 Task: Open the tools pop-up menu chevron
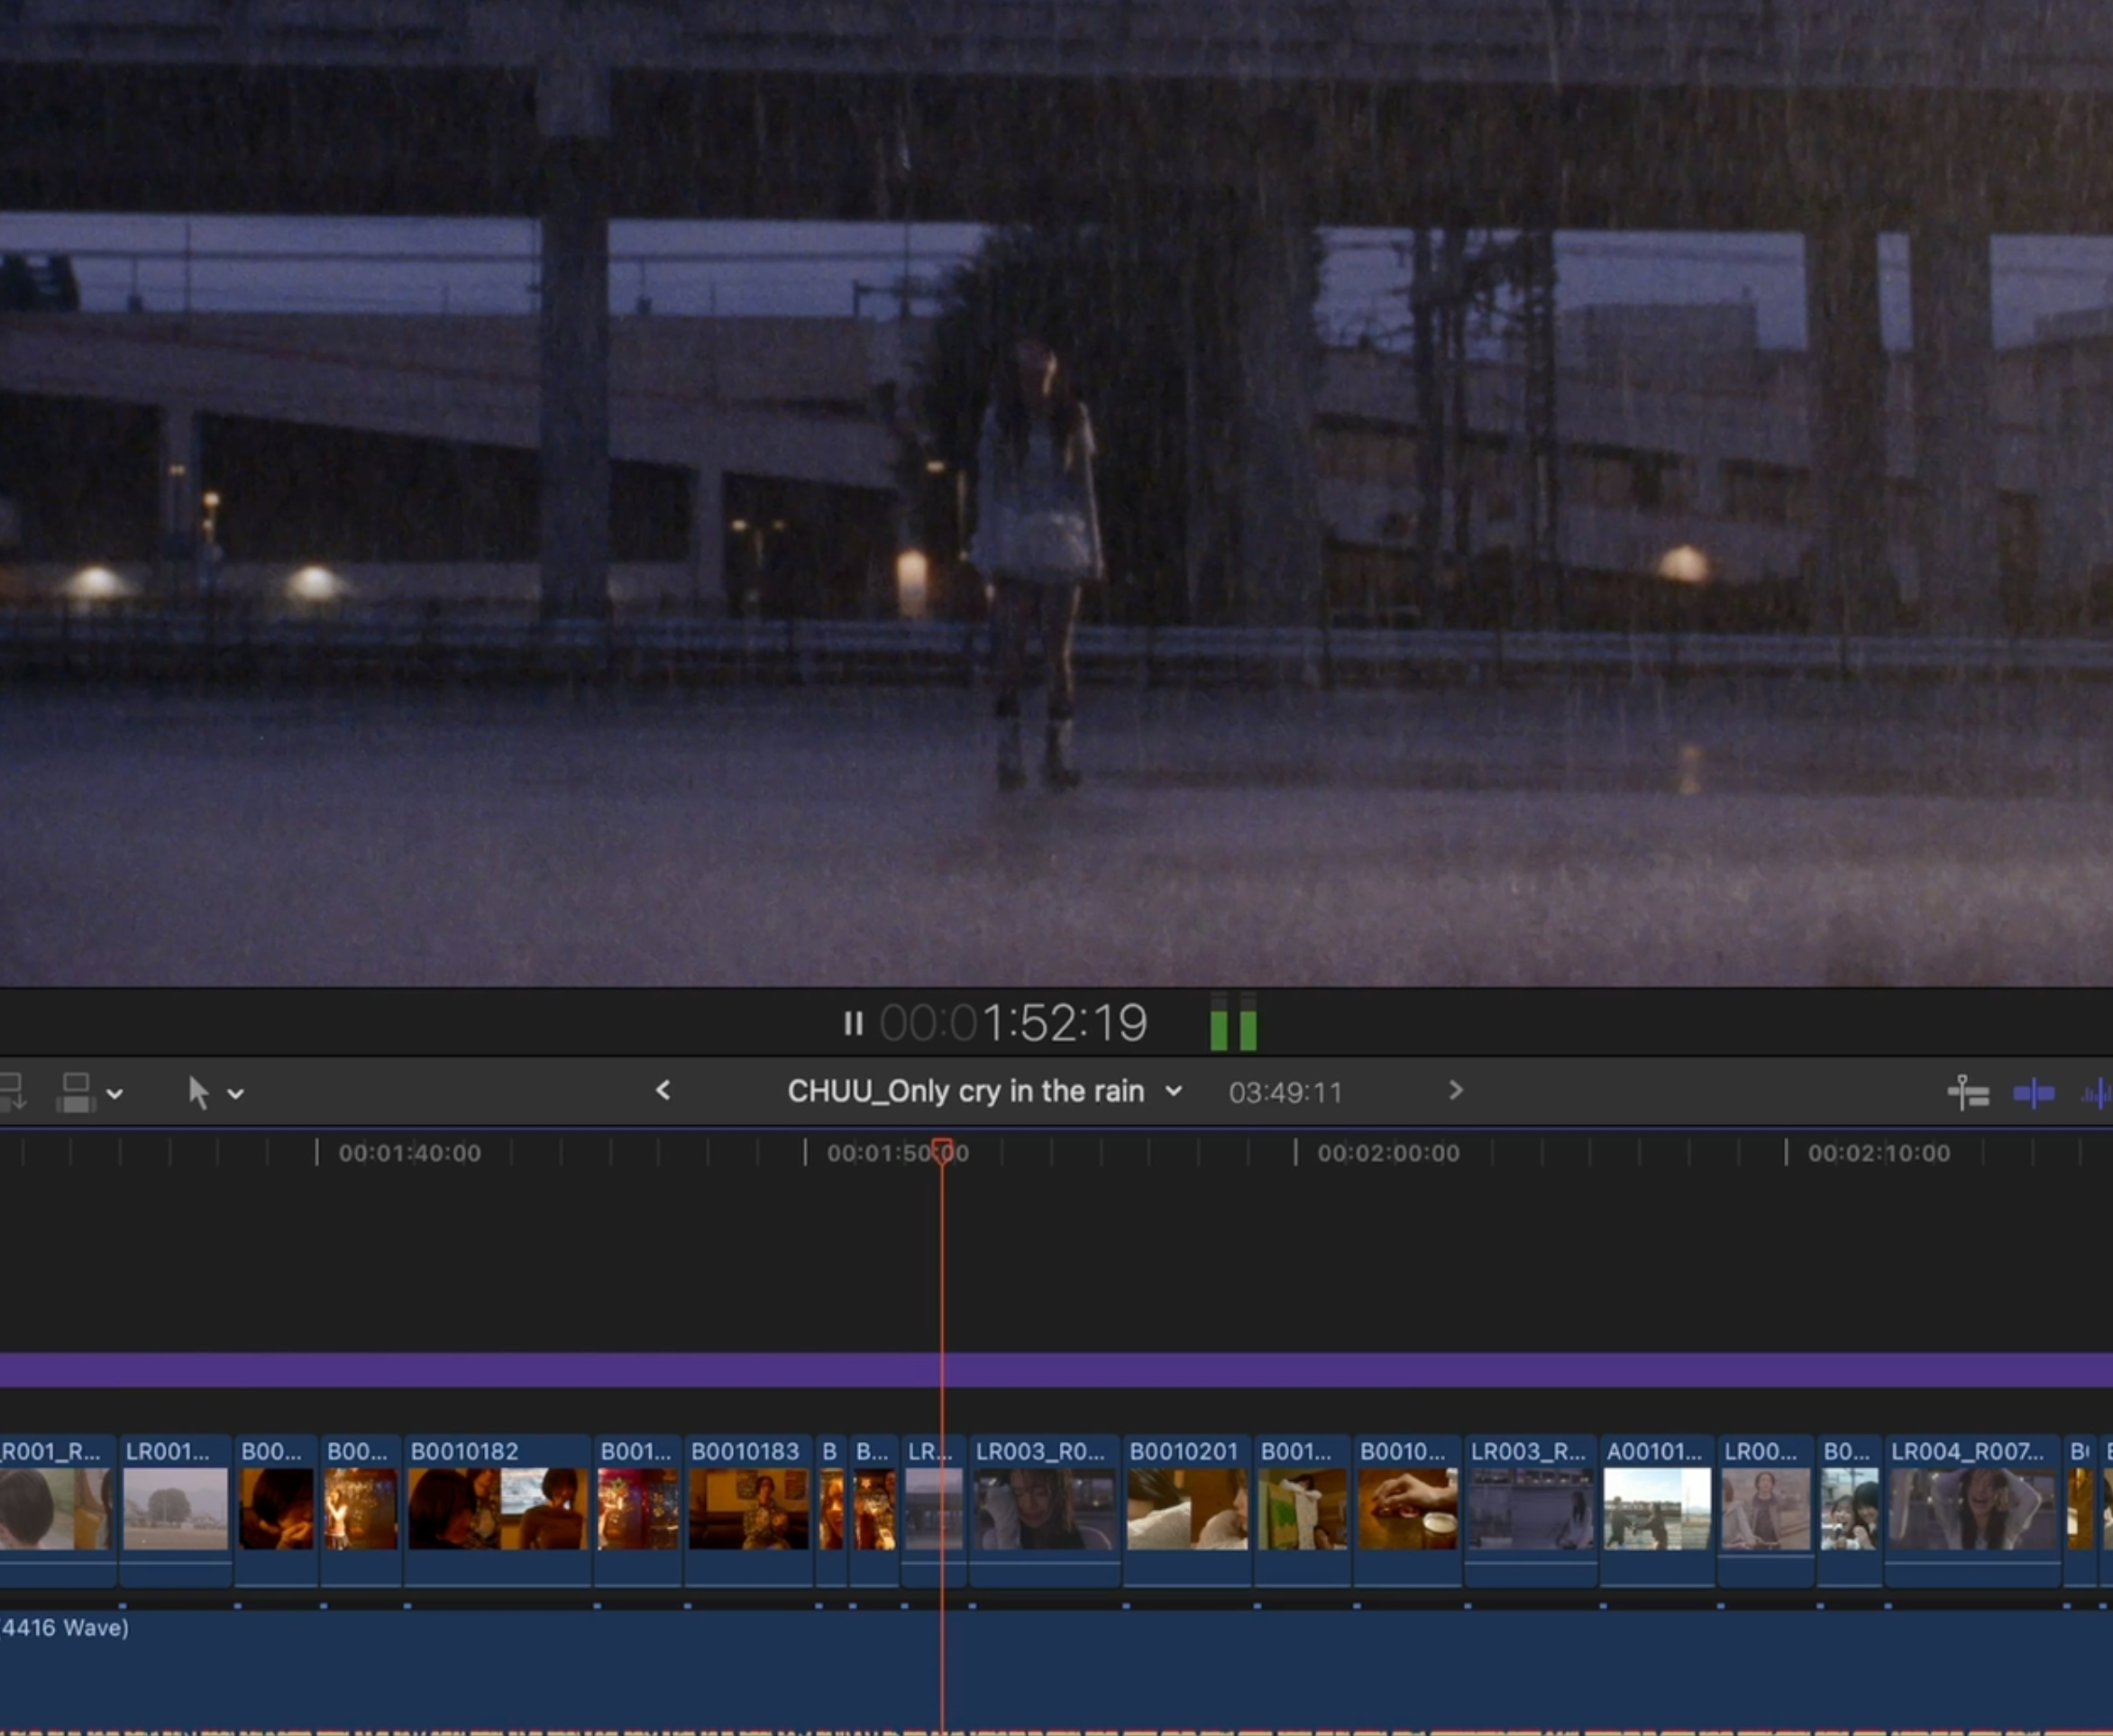(236, 1094)
